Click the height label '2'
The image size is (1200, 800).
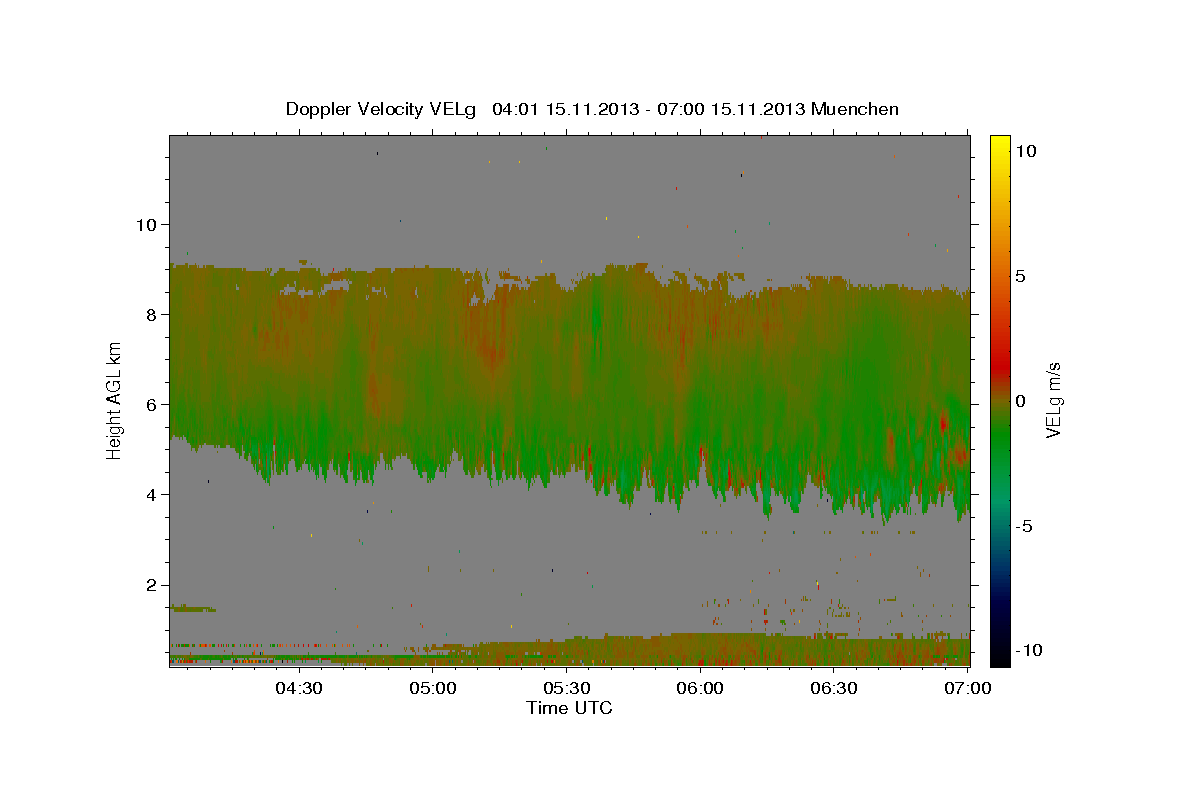[149, 585]
